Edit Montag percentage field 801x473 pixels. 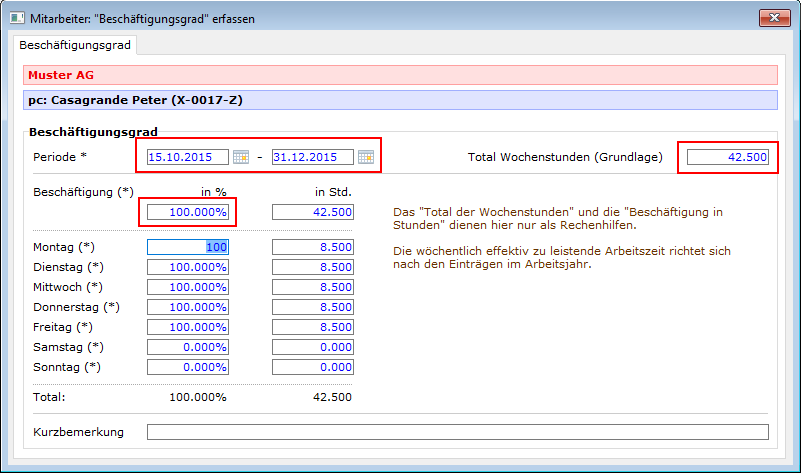189,247
